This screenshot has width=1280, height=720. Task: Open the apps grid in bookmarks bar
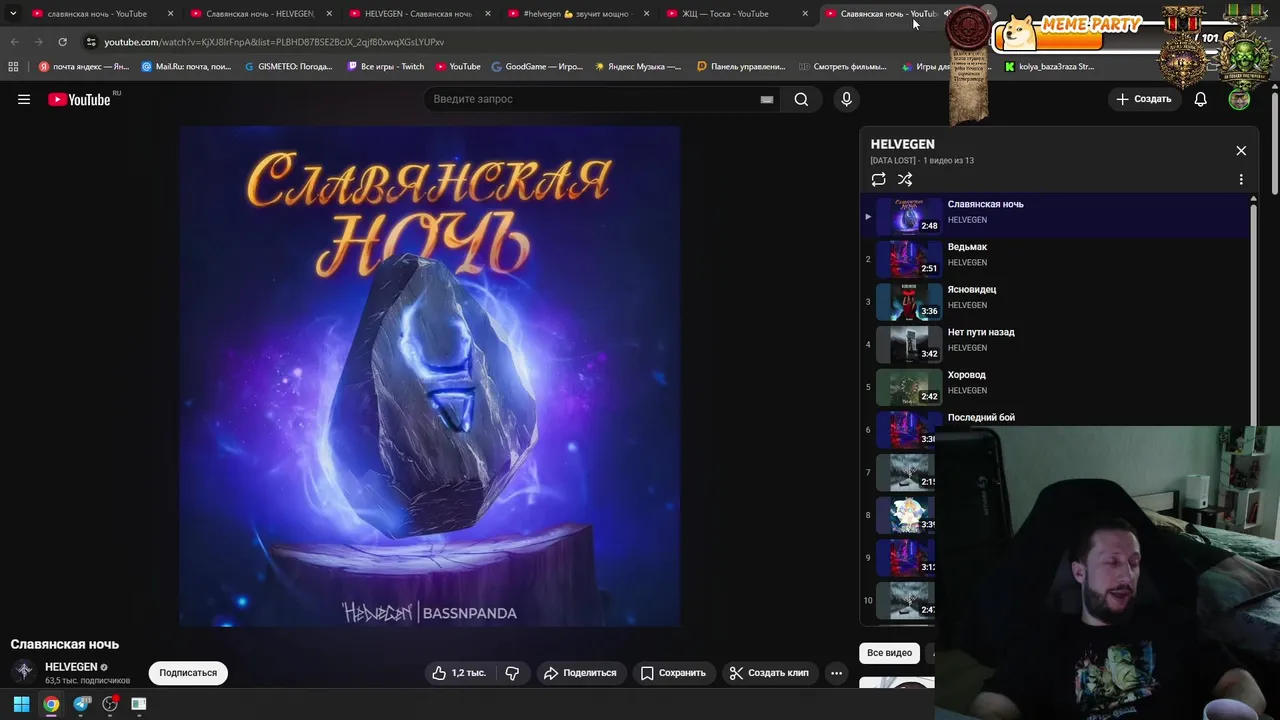(x=13, y=67)
